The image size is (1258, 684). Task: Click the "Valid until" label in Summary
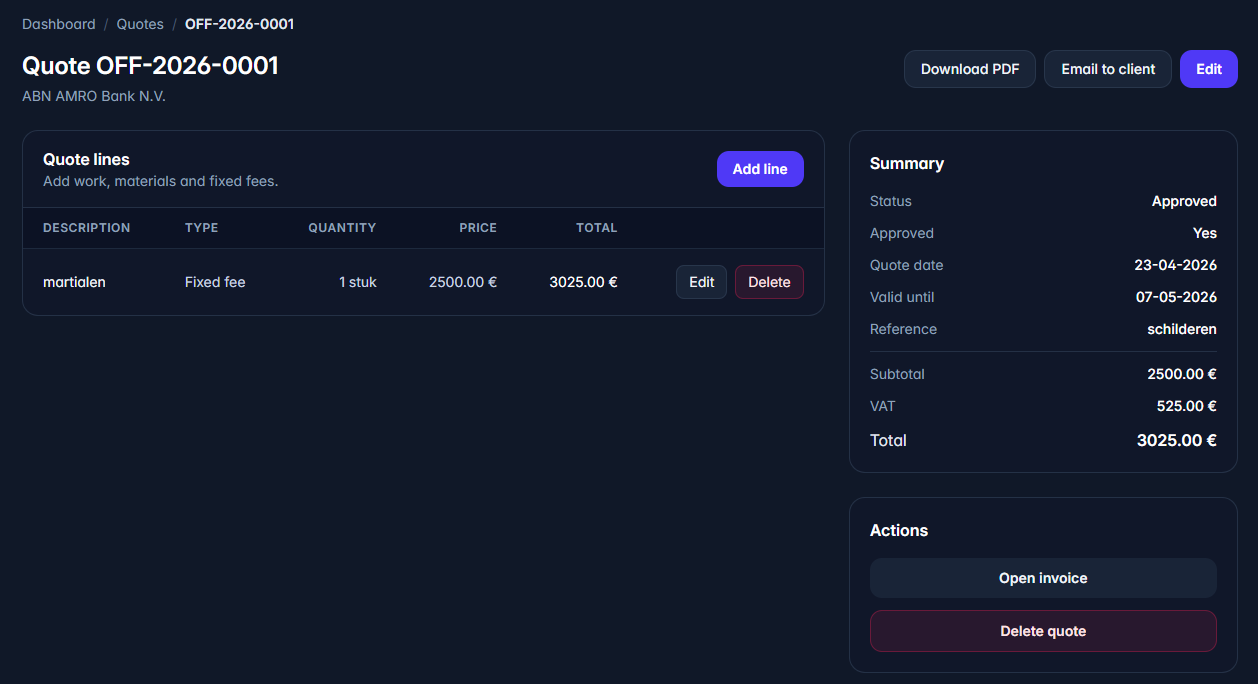click(x=902, y=297)
